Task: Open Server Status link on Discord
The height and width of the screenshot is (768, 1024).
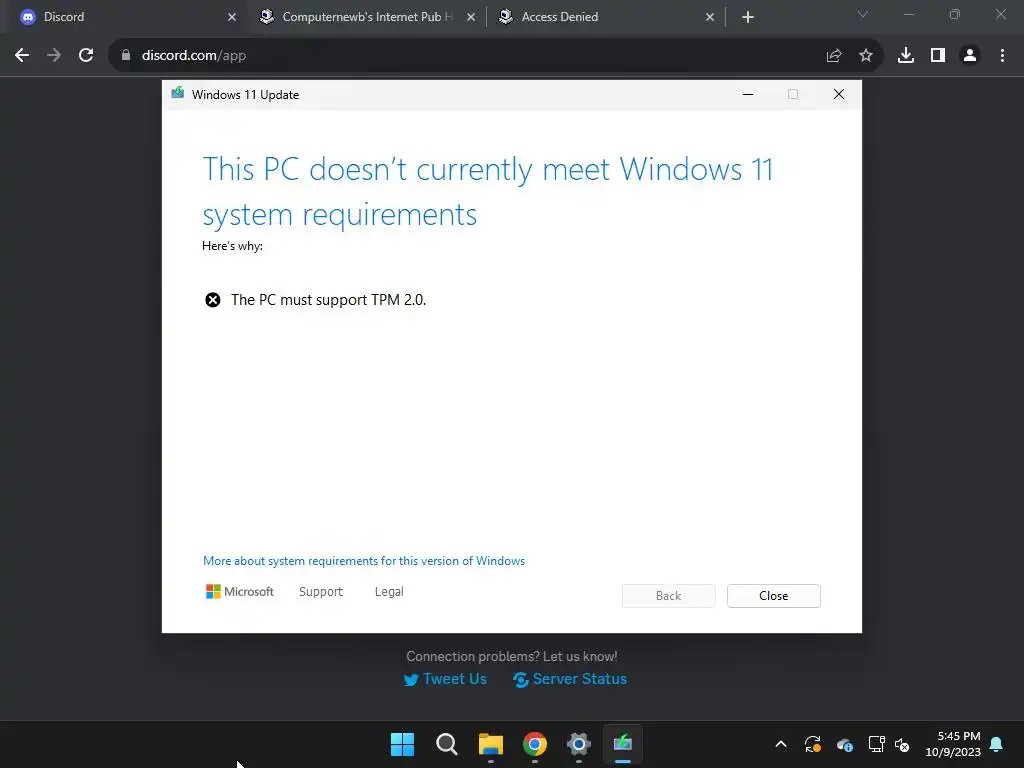Action: pyautogui.click(x=569, y=679)
